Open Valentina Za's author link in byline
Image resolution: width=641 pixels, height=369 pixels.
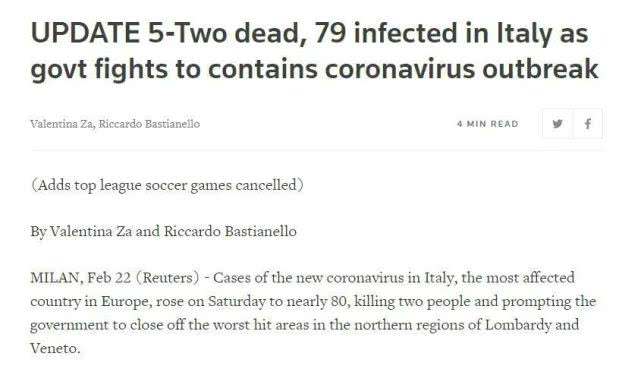[62, 123]
